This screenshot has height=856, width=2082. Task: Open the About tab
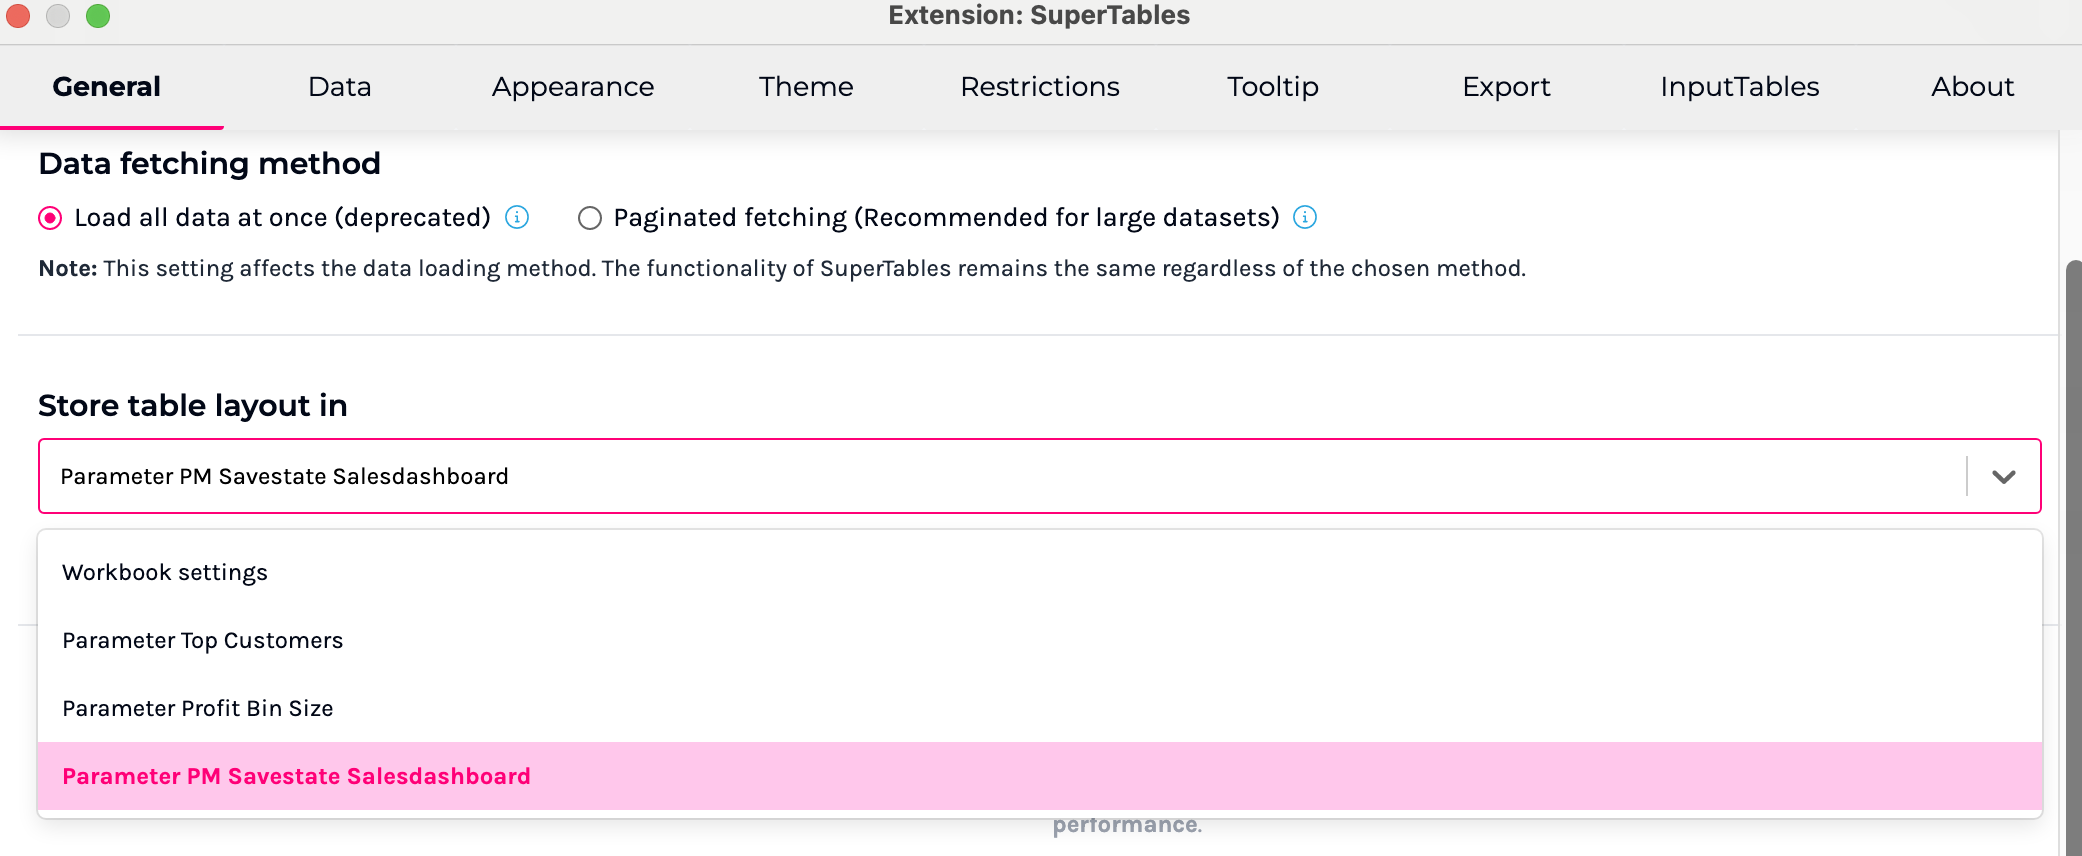[x=1972, y=87]
